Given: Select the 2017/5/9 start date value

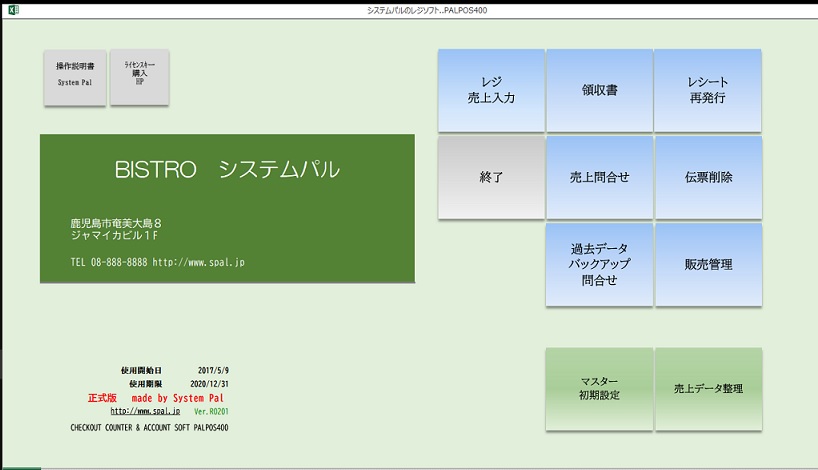Looking at the screenshot, I should 216,370.
